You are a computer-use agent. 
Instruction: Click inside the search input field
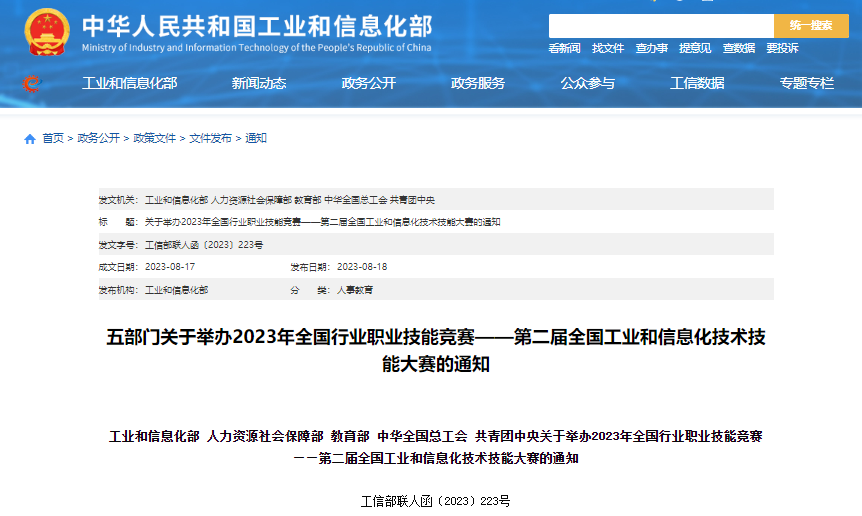click(x=661, y=26)
